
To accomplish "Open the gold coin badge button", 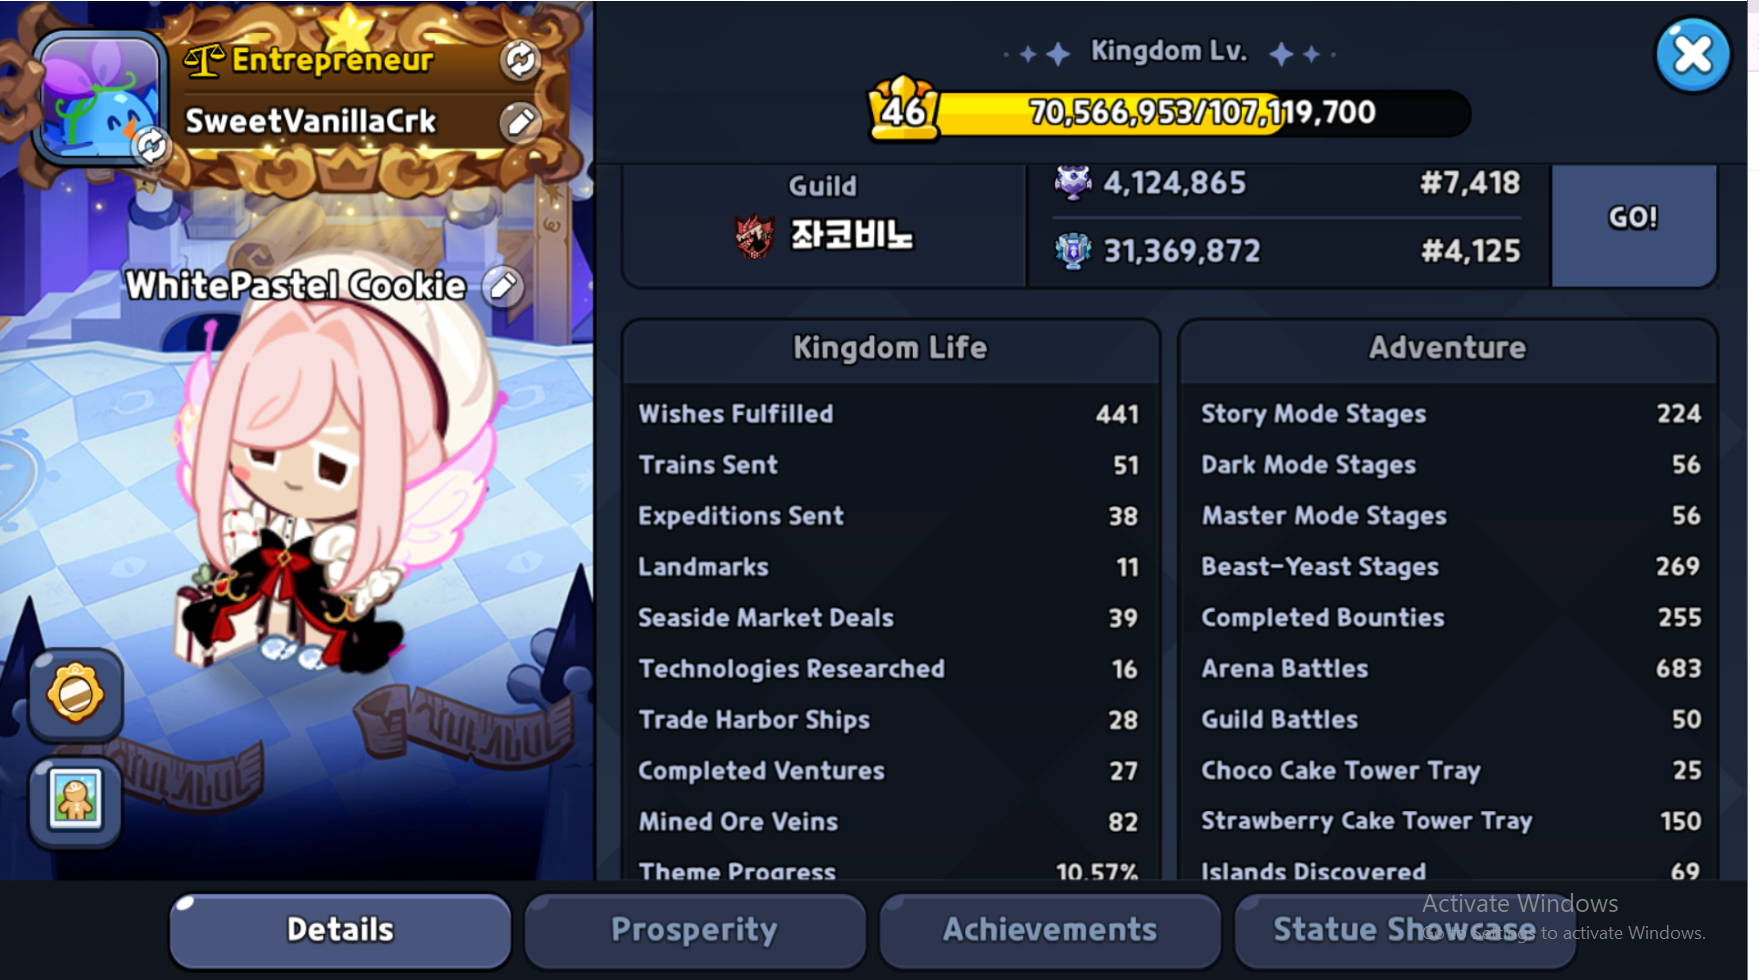I will point(76,694).
